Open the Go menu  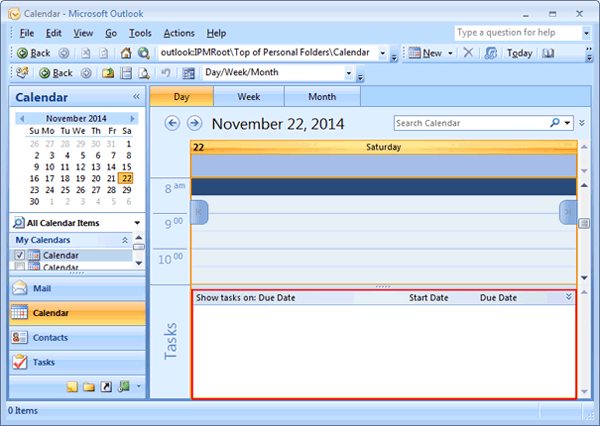pos(111,33)
